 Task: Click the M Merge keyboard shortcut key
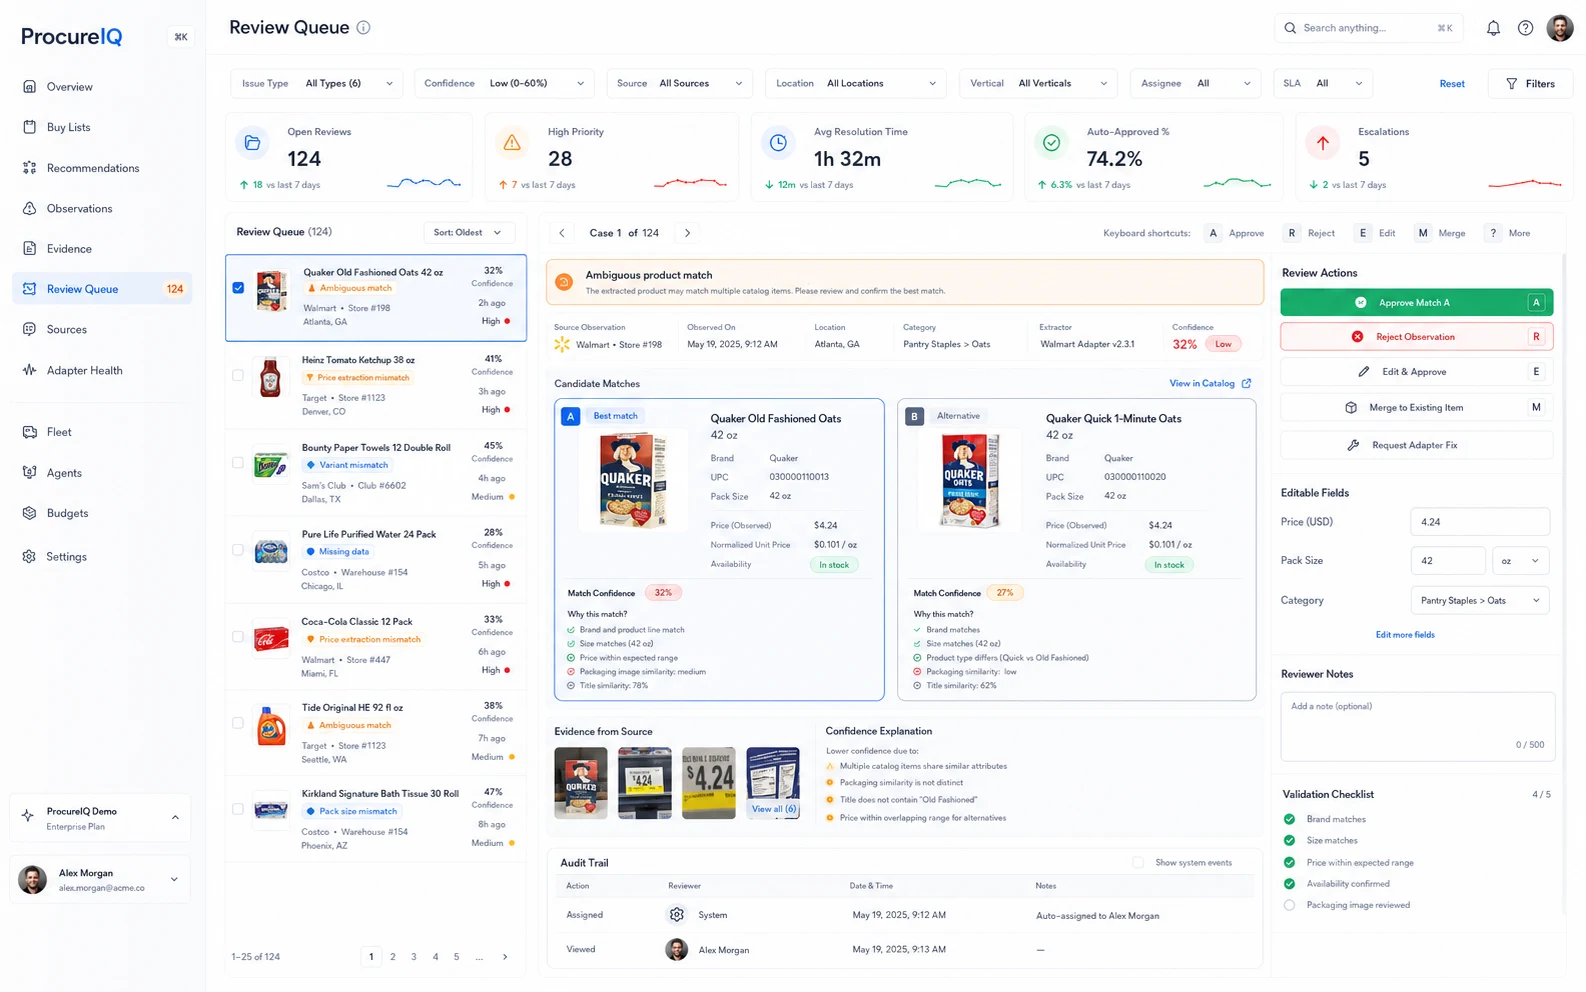click(1422, 233)
